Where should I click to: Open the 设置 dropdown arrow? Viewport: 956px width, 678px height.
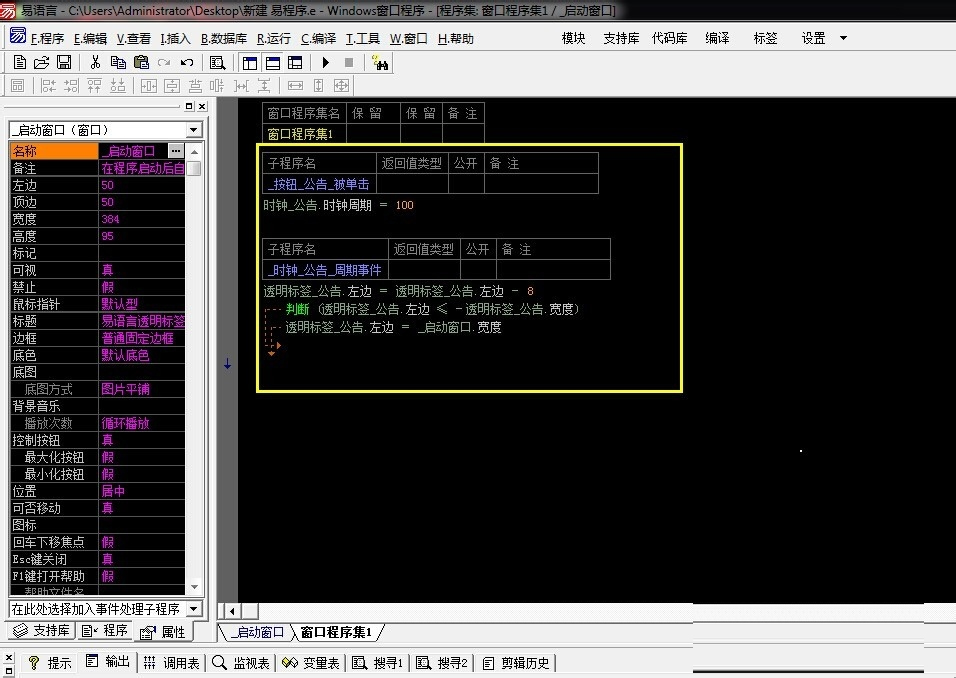click(x=843, y=39)
